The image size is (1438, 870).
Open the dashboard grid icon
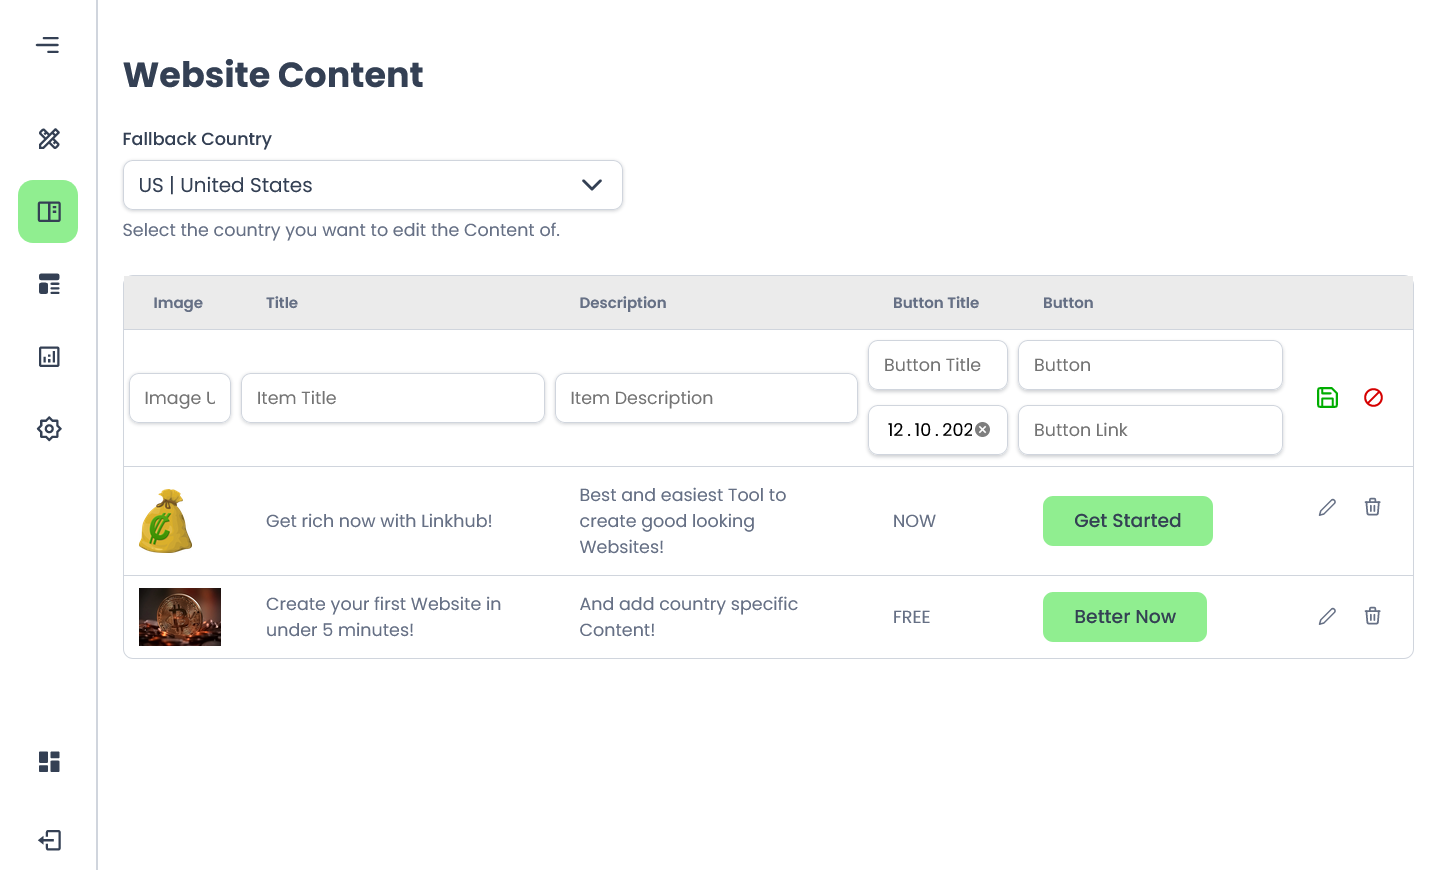(49, 762)
